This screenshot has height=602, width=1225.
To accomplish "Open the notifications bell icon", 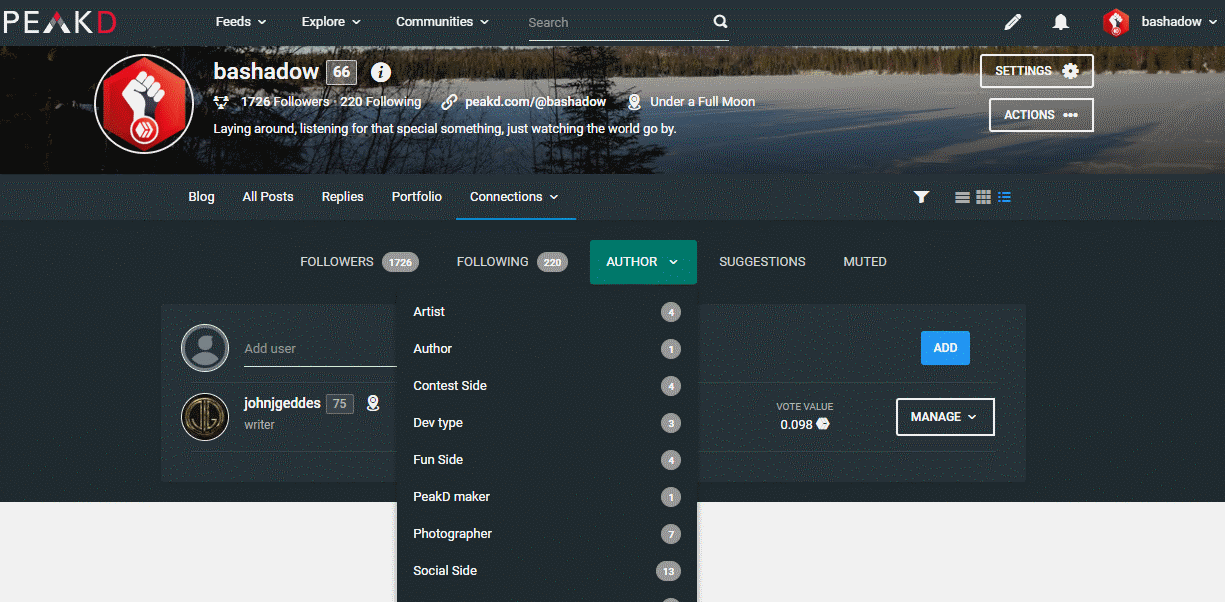I will coord(1061,22).
